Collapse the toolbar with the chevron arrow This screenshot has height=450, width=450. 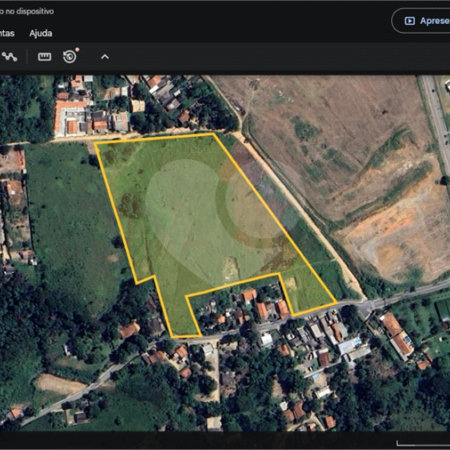pos(105,57)
